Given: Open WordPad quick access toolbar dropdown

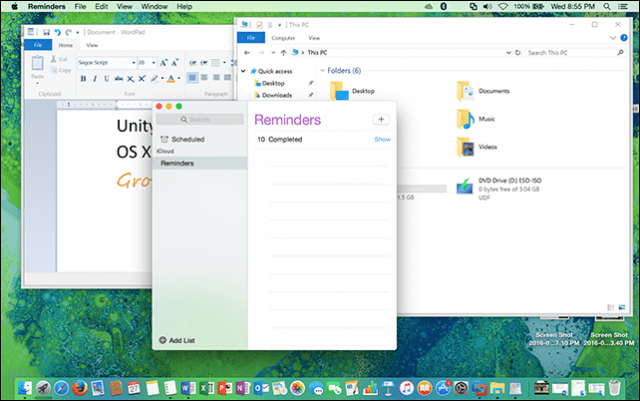Looking at the screenshot, I should (x=78, y=32).
